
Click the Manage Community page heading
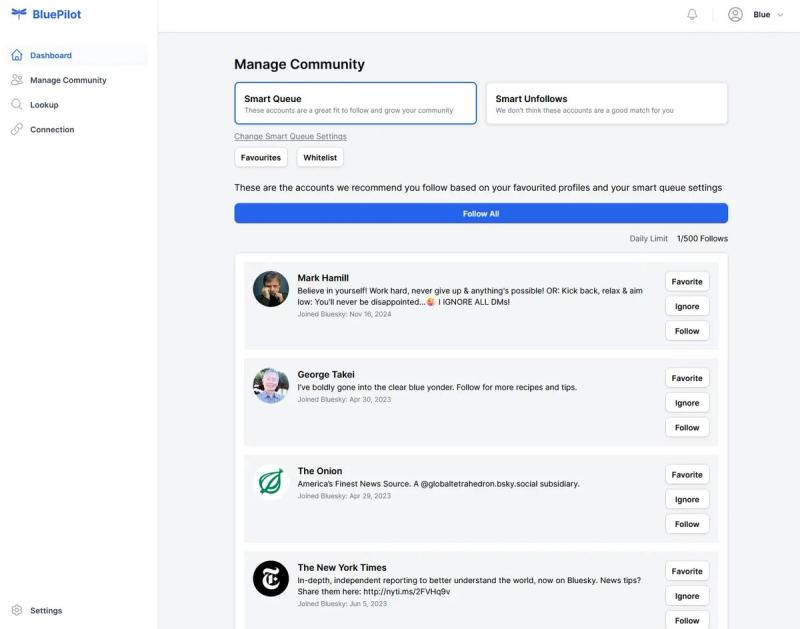click(x=299, y=64)
